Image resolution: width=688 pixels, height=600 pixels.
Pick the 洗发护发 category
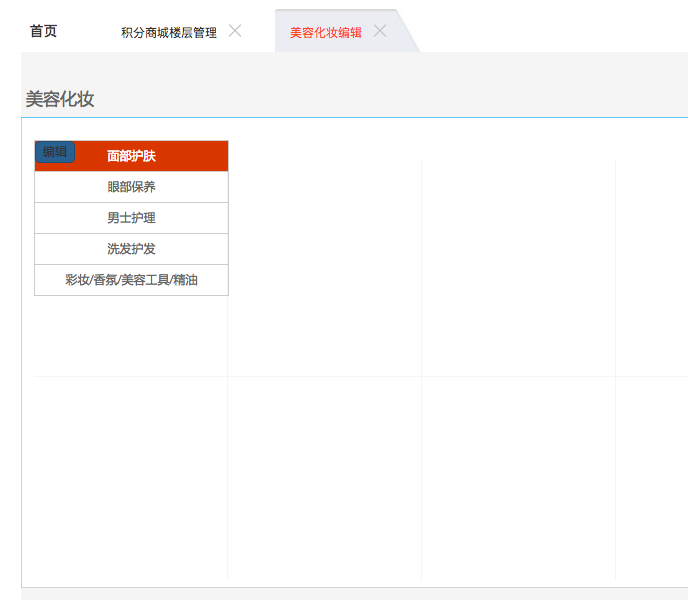point(131,249)
